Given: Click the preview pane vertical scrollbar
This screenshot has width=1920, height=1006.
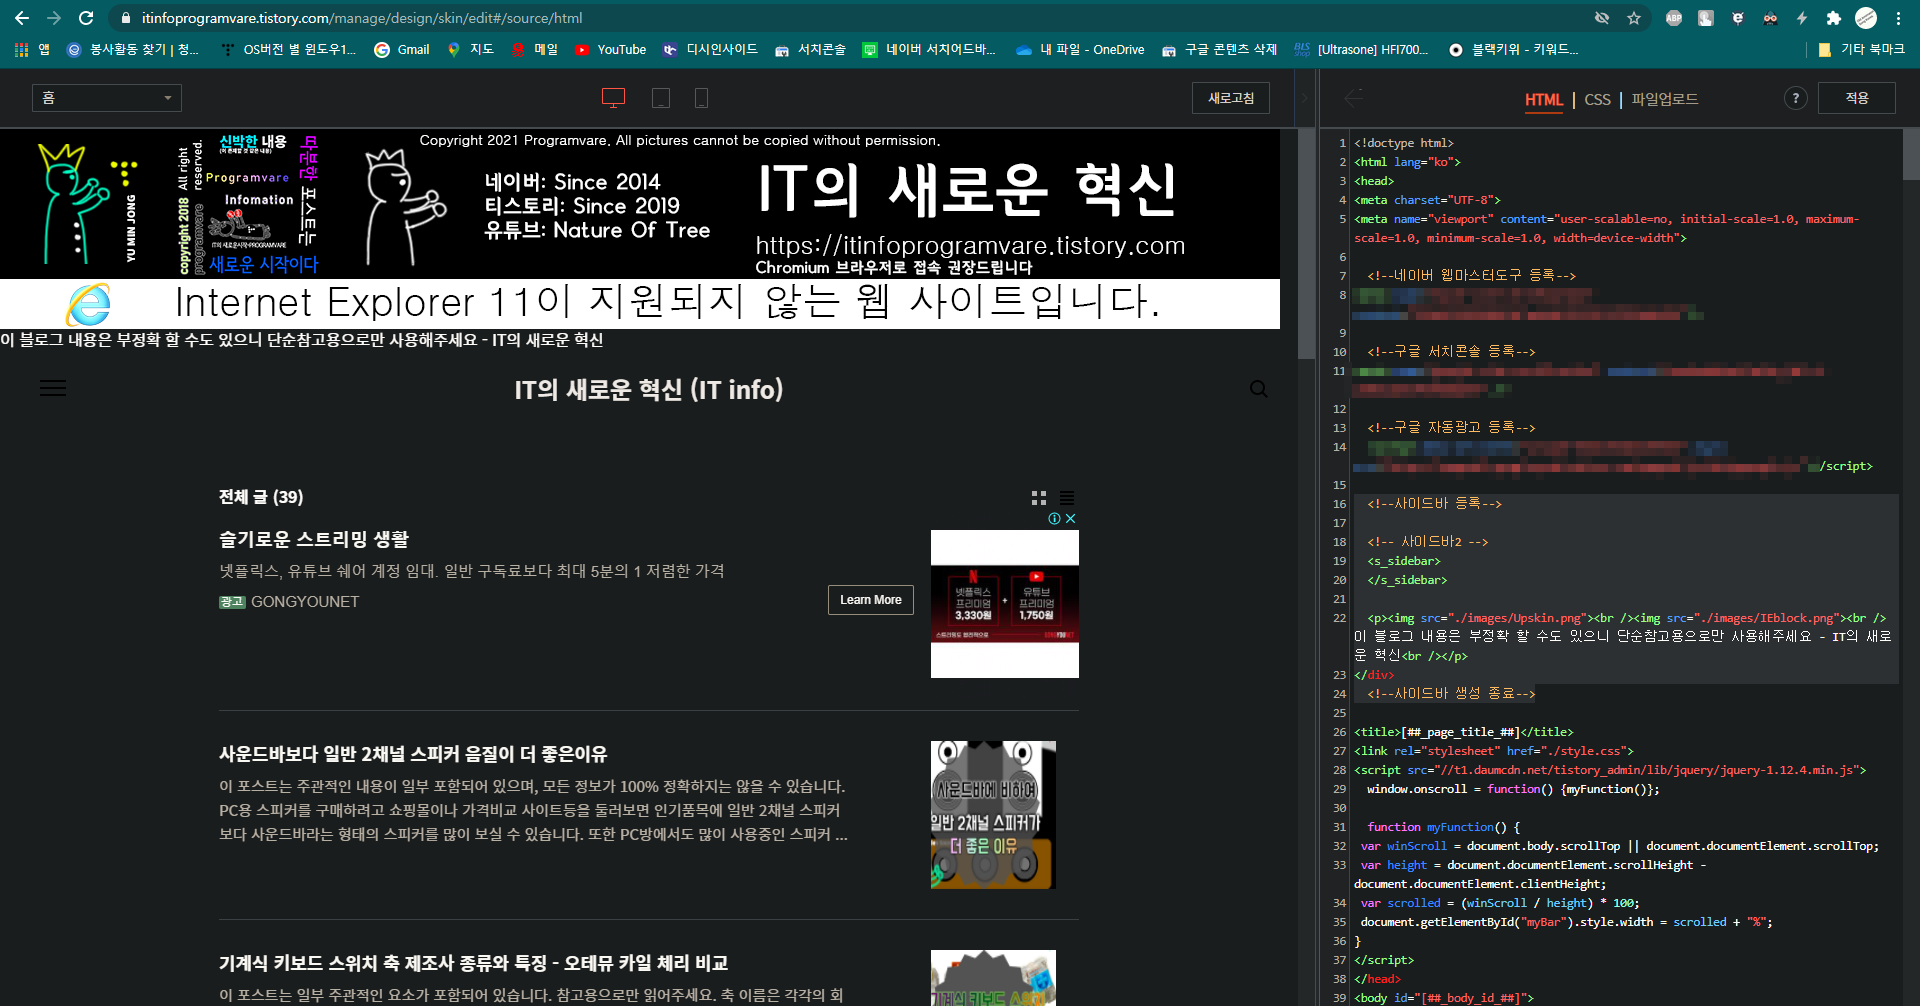Looking at the screenshot, I should coord(1306,245).
